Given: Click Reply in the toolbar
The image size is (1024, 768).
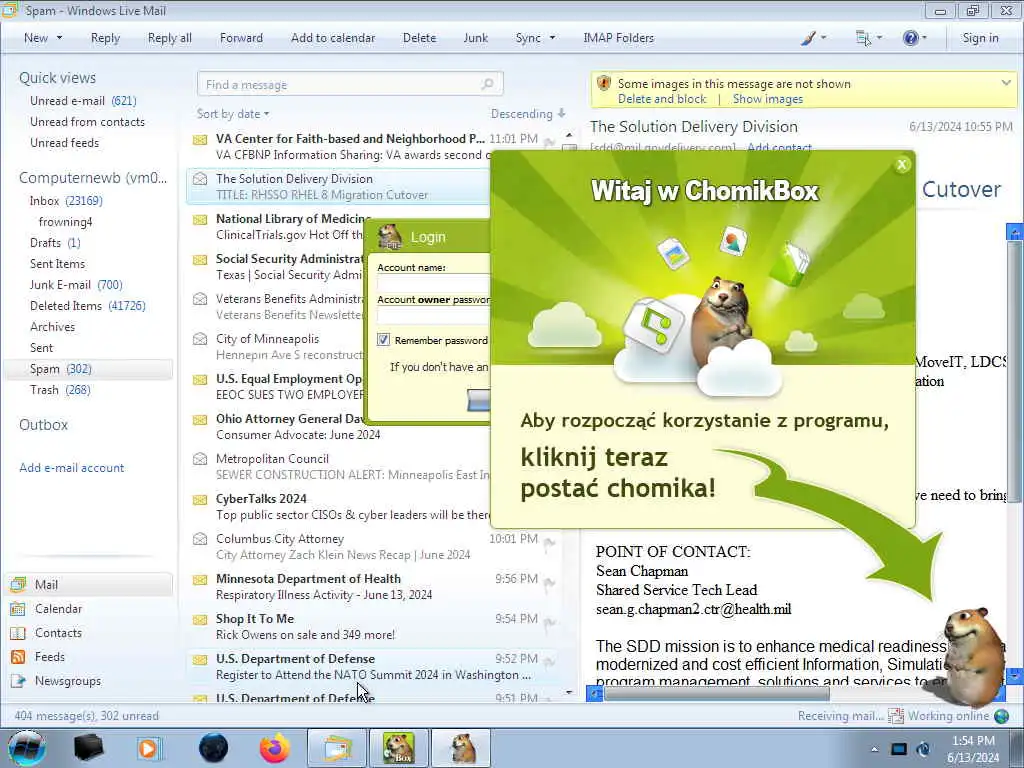Looking at the screenshot, I should (x=105, y=38).
